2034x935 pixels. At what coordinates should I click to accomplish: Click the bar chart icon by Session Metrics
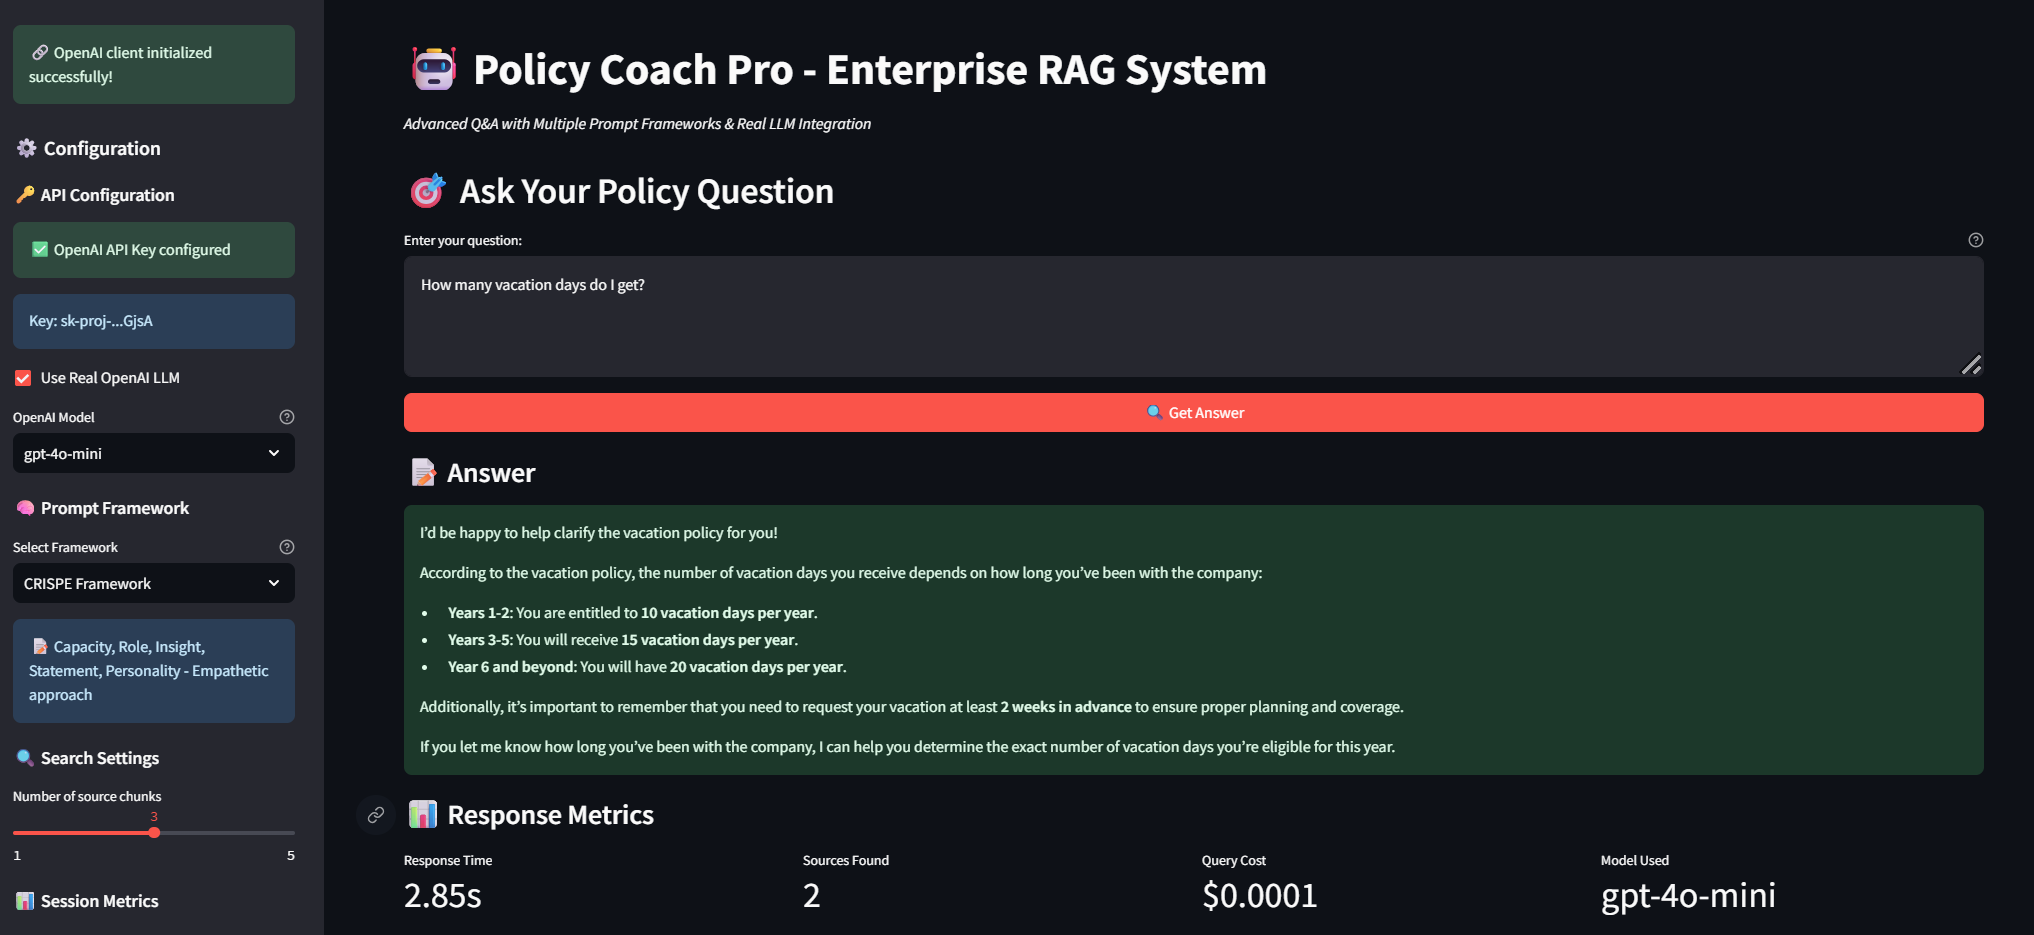(x=25, y=901)
